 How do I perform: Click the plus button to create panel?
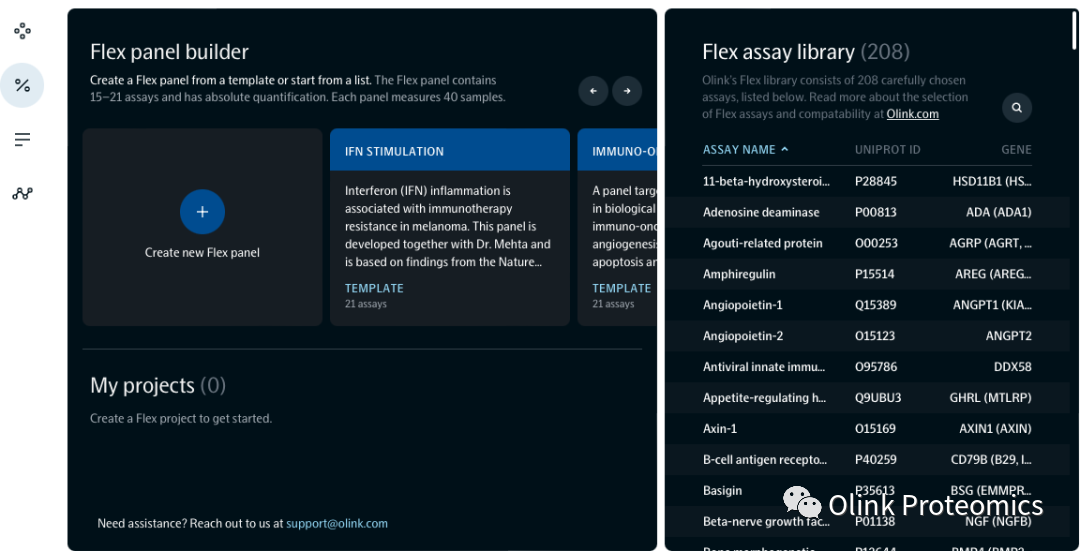[202, 211]
